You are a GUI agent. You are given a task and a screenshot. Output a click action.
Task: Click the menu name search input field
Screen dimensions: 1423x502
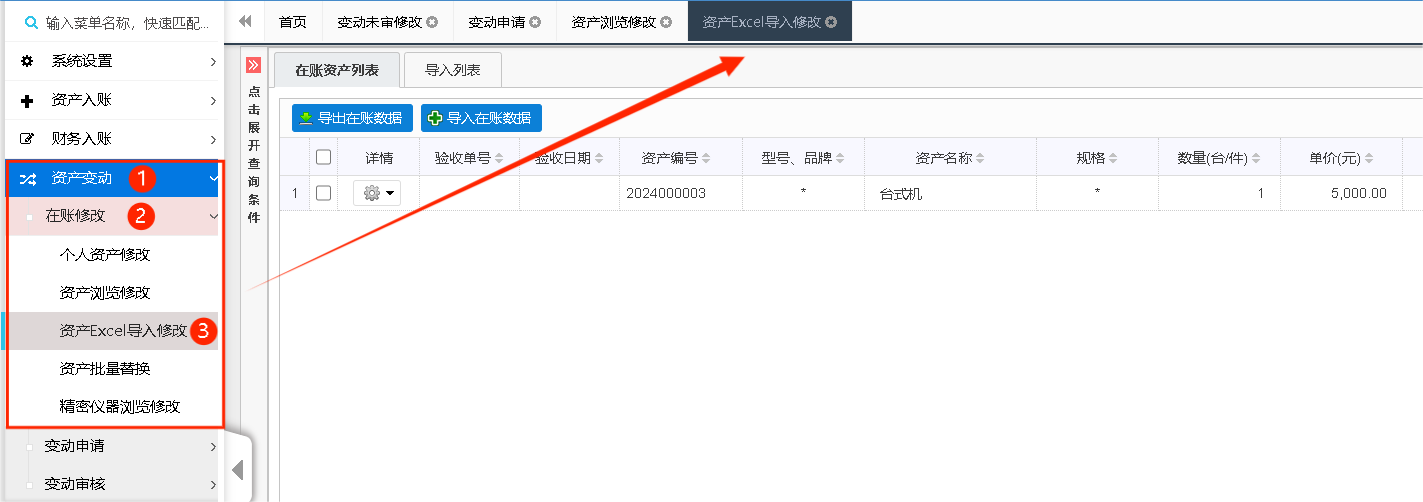click(125, 22)
